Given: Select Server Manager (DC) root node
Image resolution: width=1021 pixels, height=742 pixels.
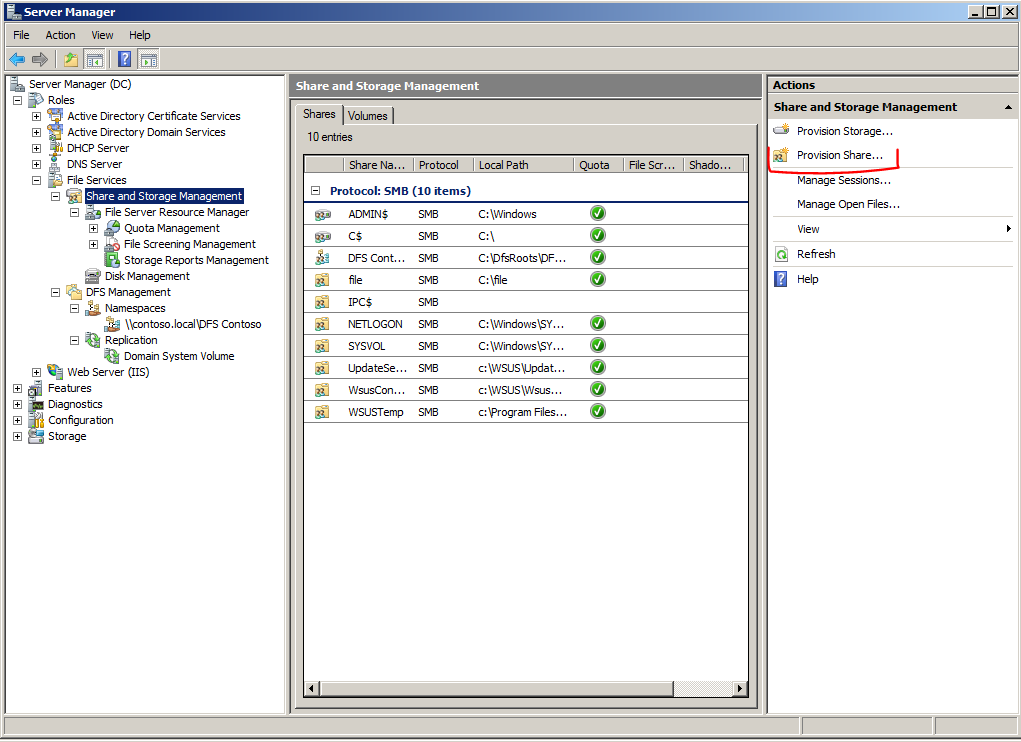Looking at the screenshot, I should click(x=79, y=84).
